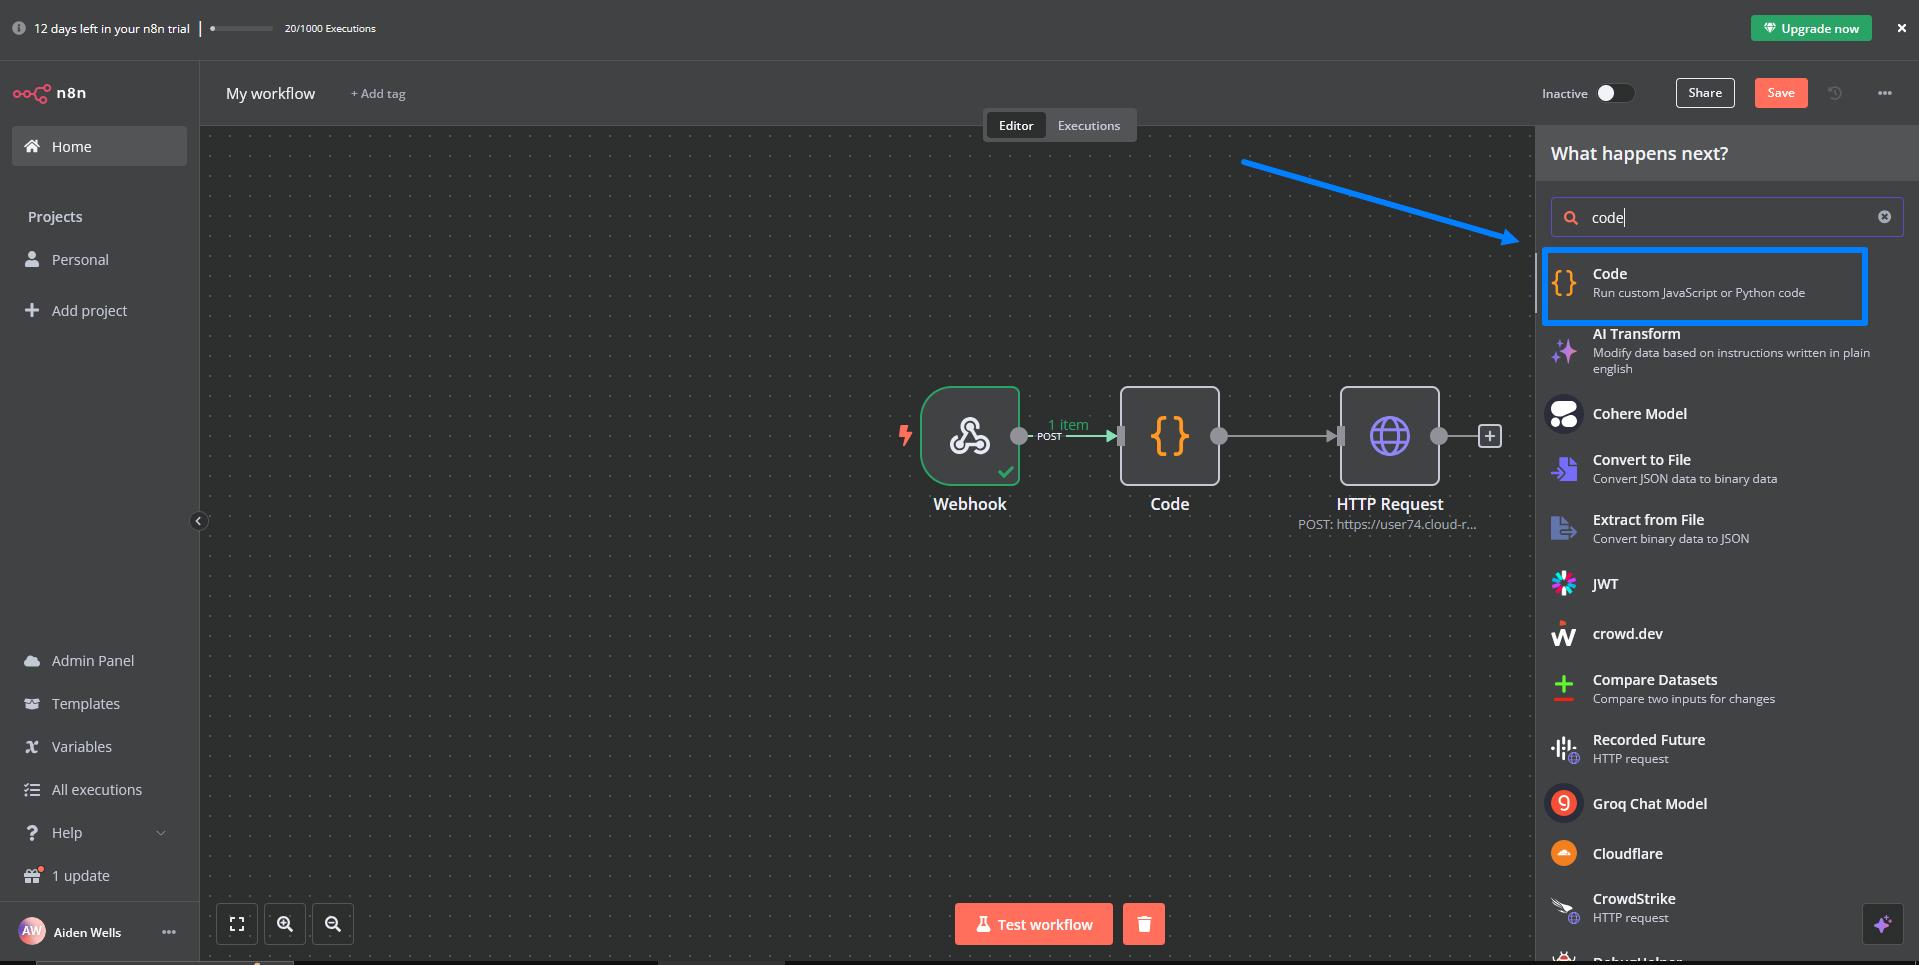The width and height of the screenshot is (1919, 965).
Task: Choose Cloudflare node
Action: (x=1727, y=854)
